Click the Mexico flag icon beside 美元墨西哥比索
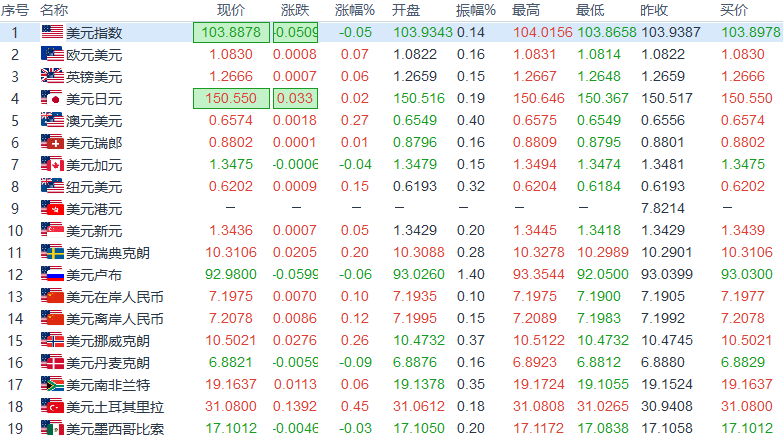 52,428
